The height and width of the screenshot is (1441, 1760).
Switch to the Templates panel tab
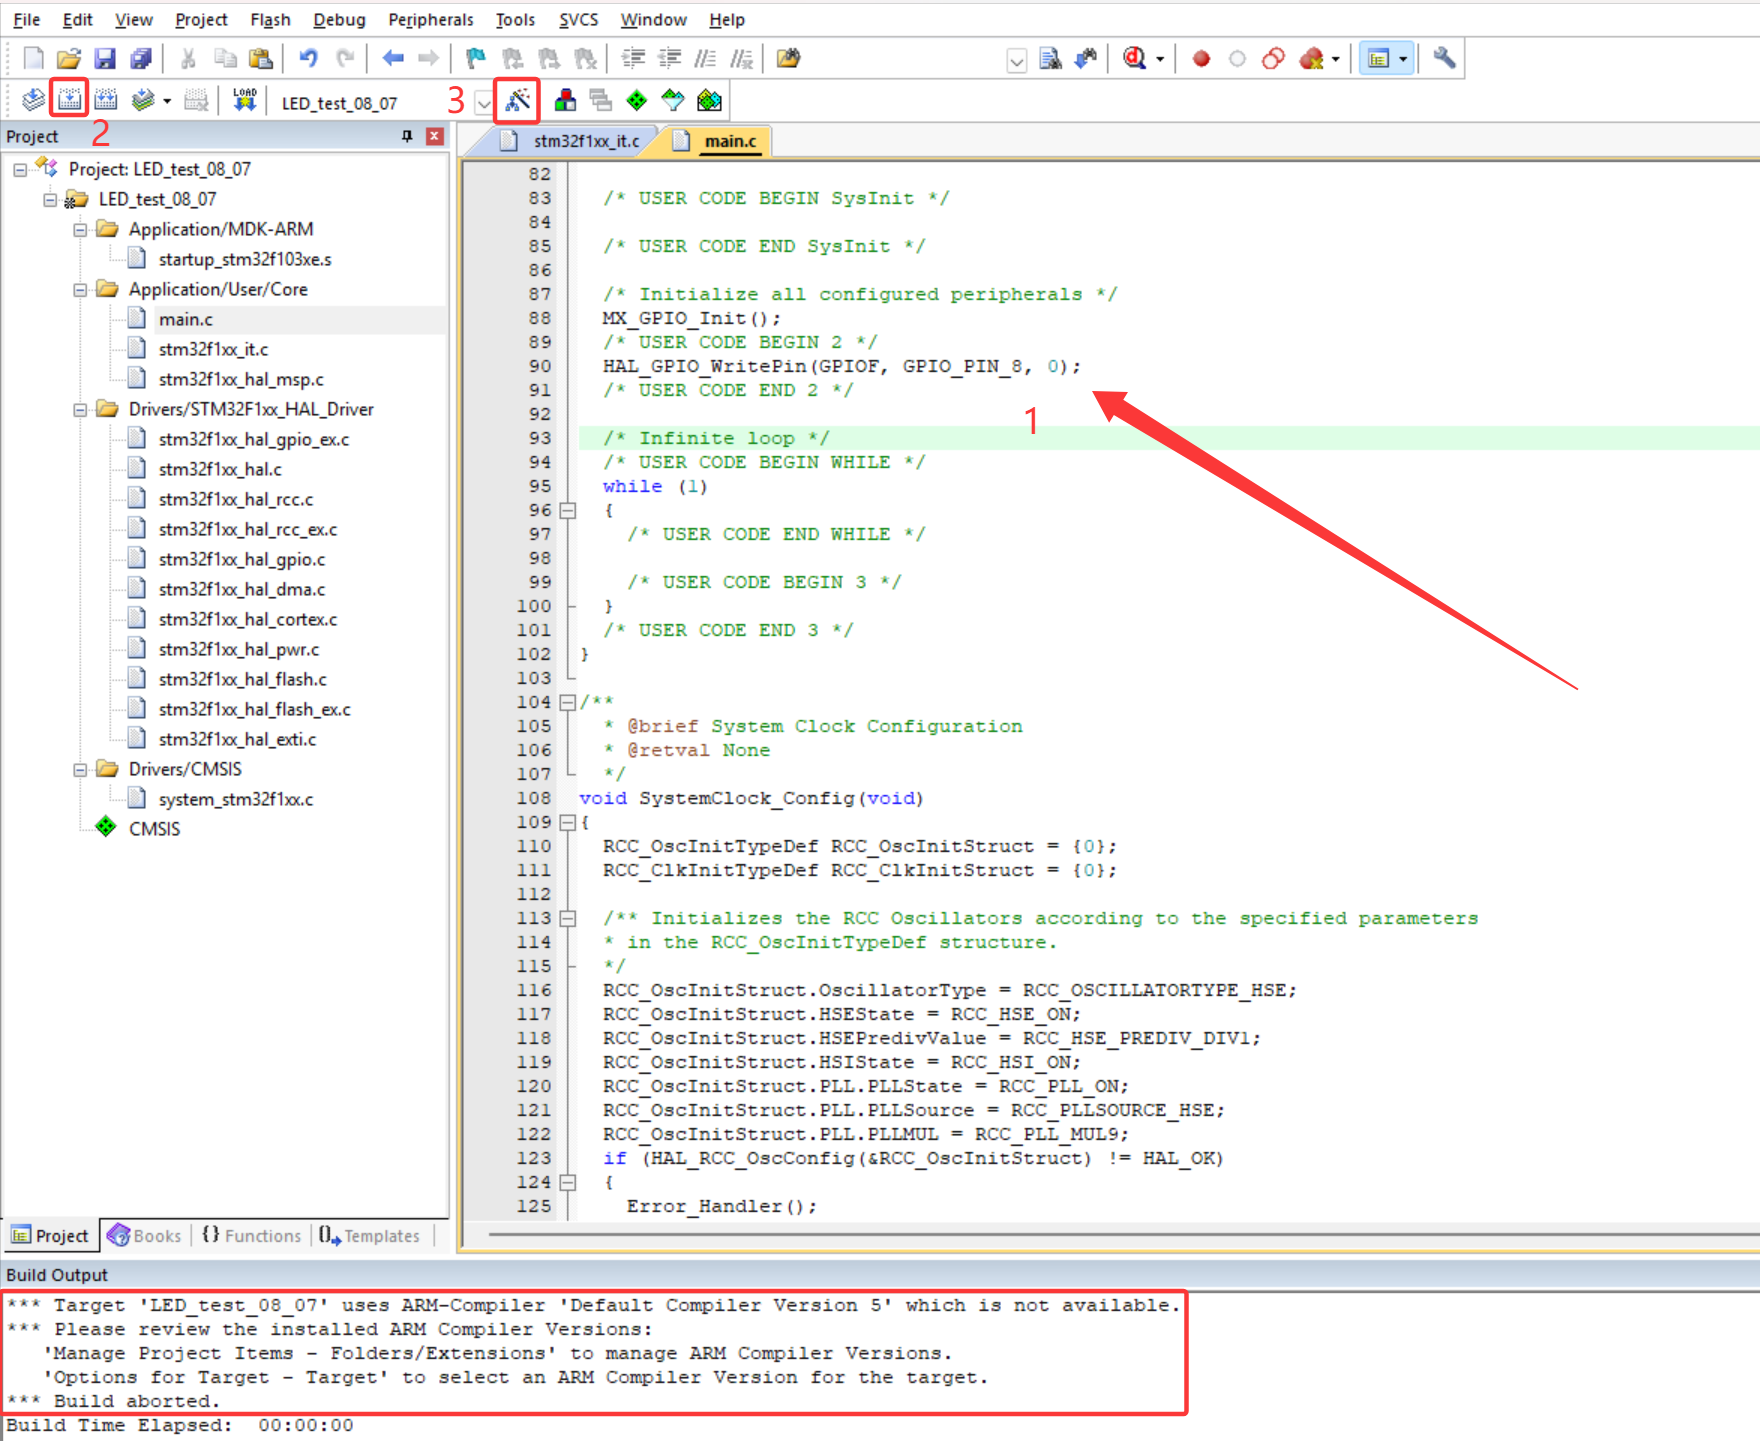tap(370, 1236)
